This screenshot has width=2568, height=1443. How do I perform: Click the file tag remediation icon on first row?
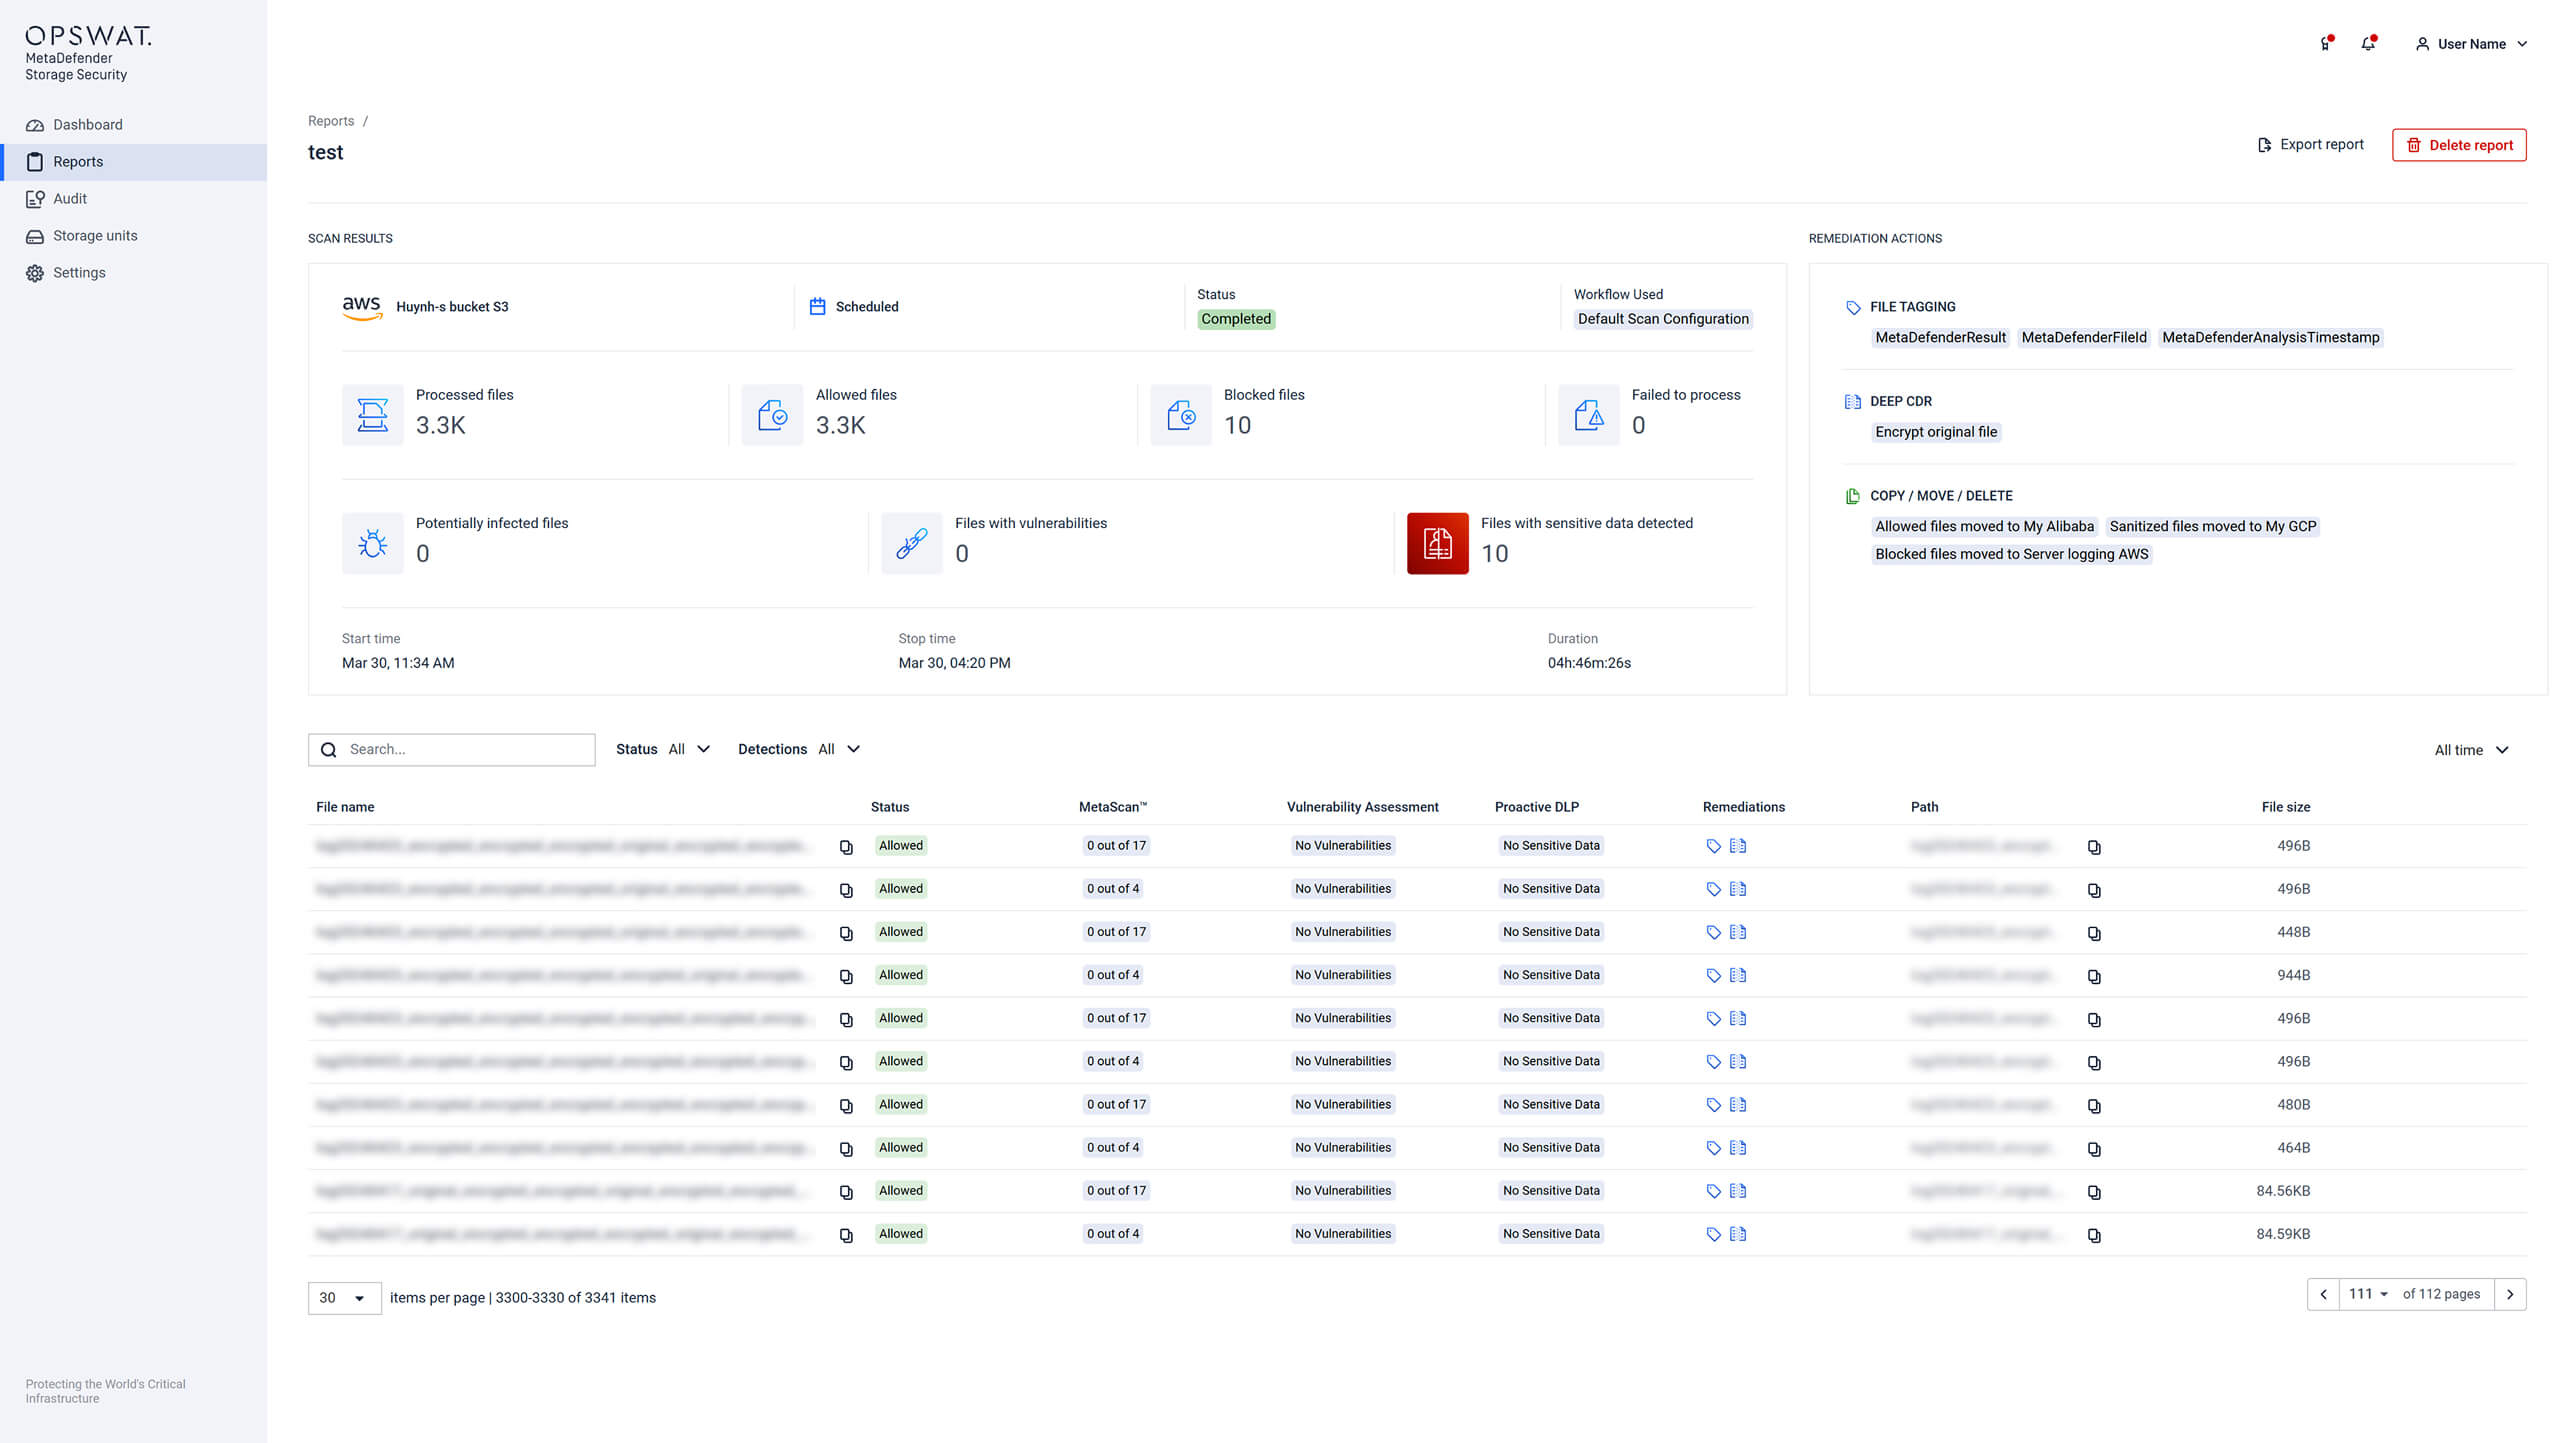click(1712, 846)
